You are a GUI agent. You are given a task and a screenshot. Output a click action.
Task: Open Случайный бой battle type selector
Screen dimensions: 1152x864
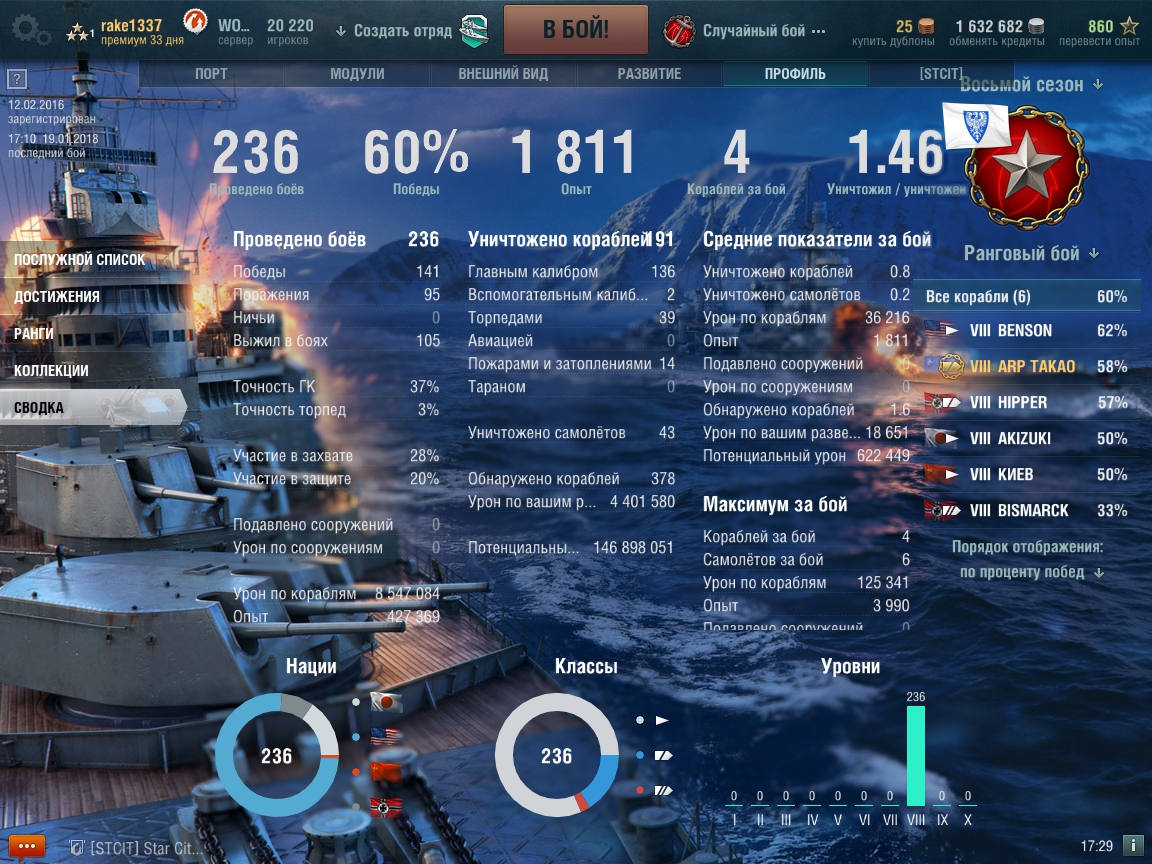[x=744, y=31]
